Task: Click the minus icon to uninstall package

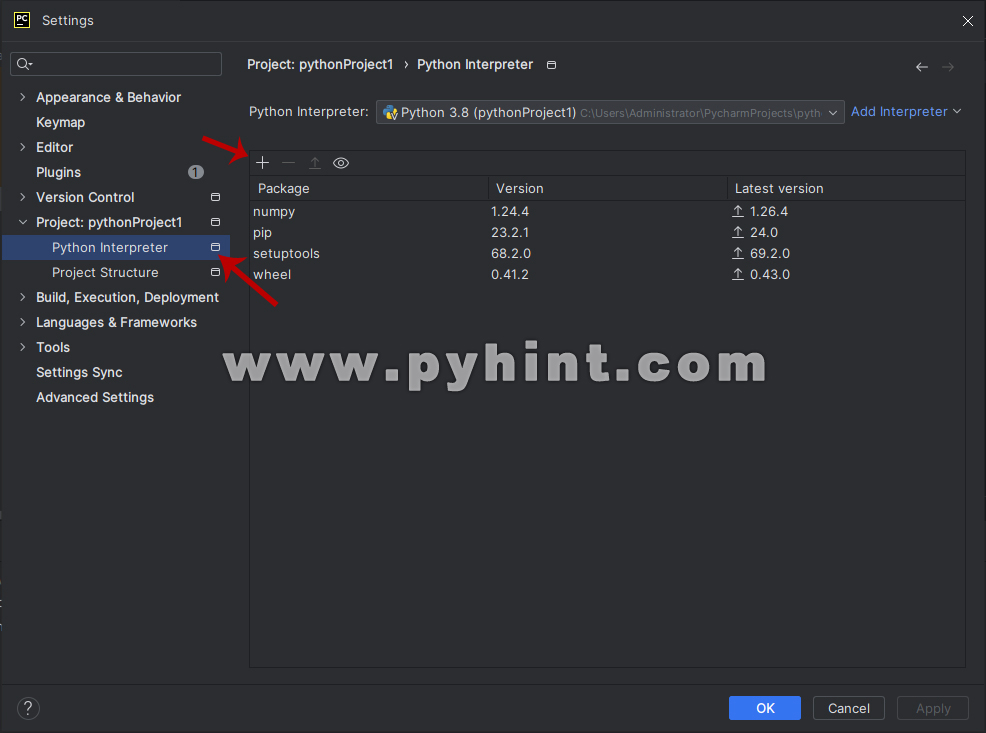Action: 289,163
